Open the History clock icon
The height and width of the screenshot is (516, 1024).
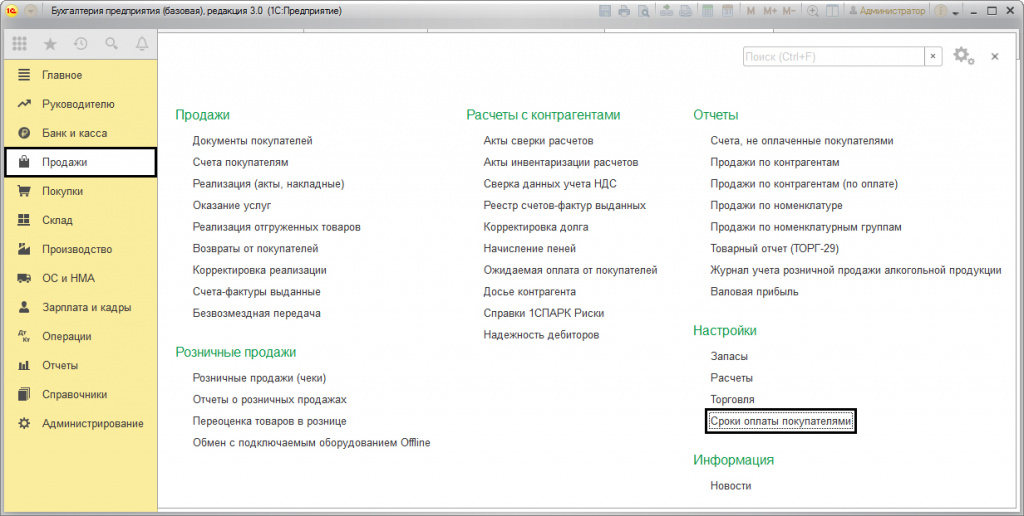pos(80,45)
